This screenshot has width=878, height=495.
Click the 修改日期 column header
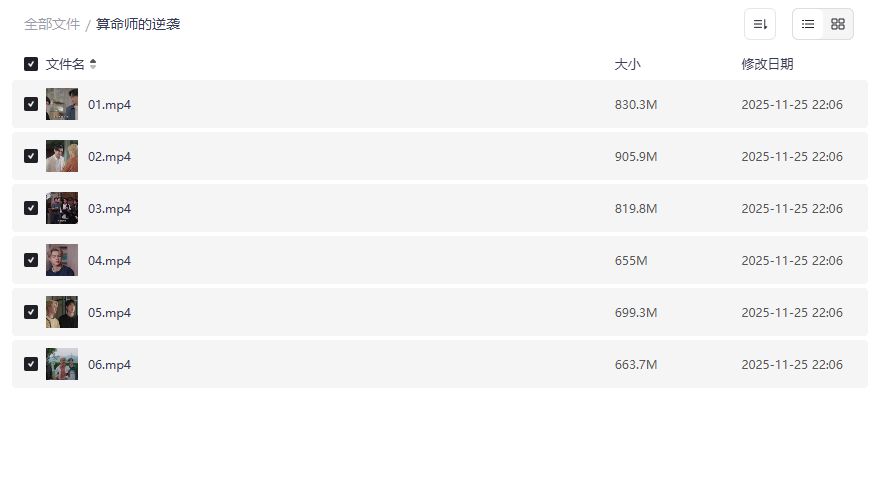coord(767,64)
